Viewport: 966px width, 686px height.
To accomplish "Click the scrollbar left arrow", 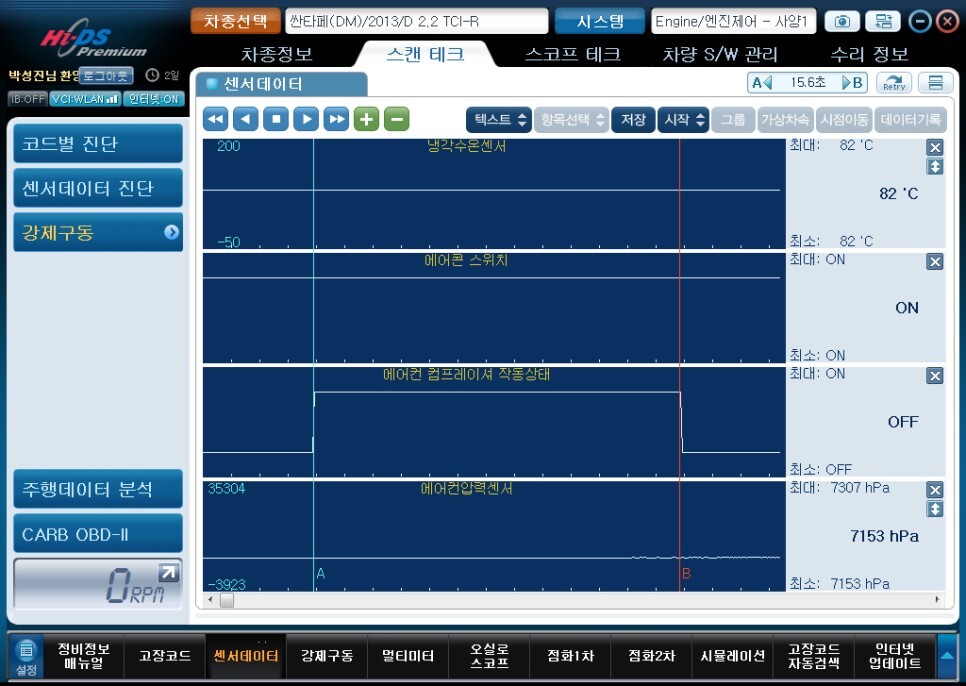I will [x=211, y=600].
